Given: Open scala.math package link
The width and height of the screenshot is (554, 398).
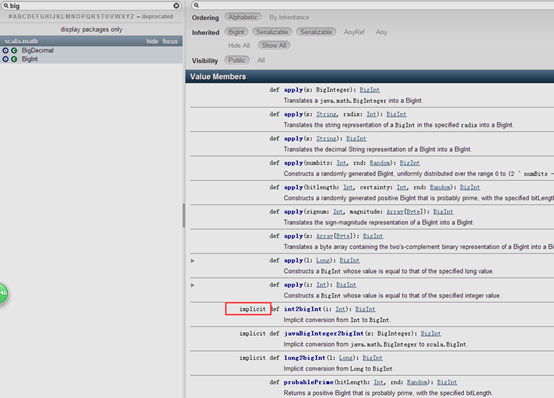Looking at the screenshot, I should 21,41.
